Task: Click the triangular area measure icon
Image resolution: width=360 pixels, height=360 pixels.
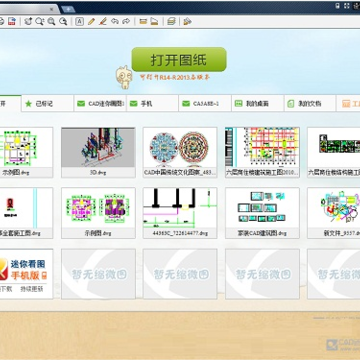Action: 154,22
